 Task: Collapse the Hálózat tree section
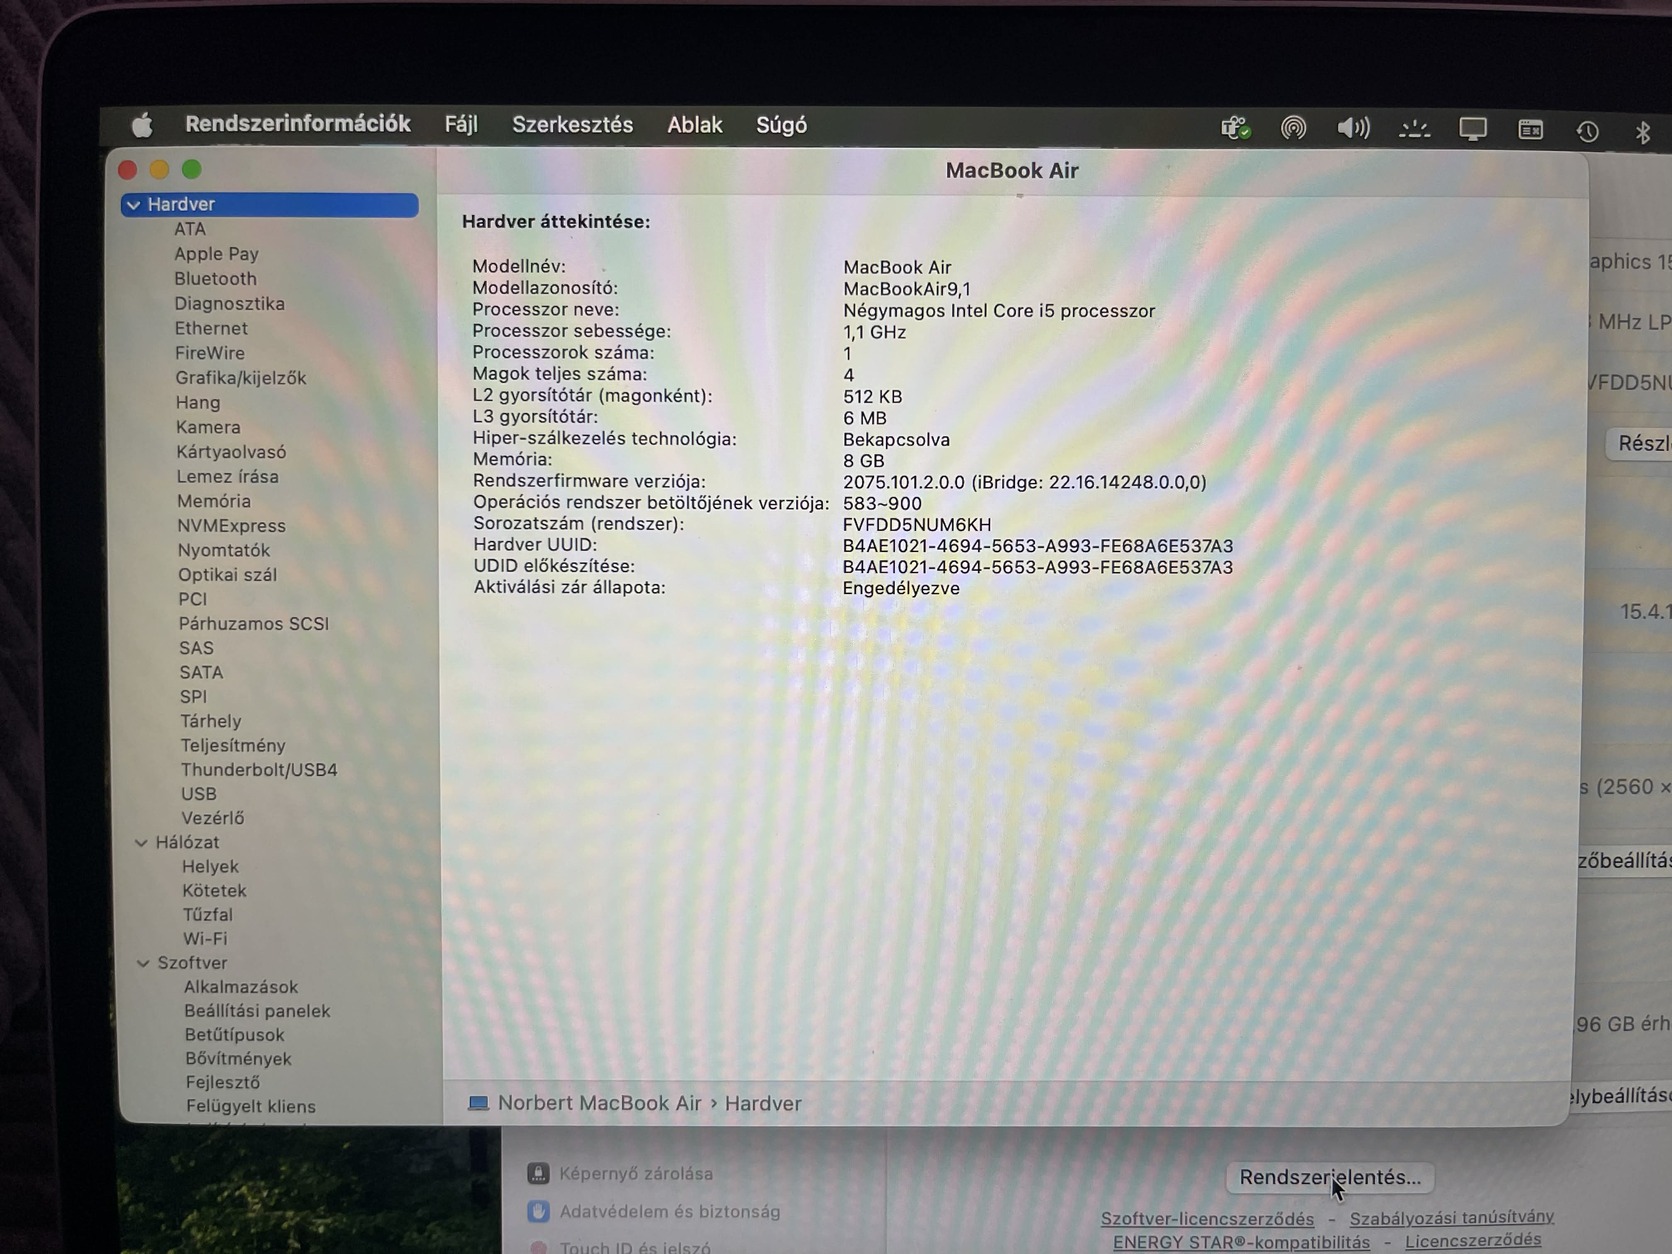pyautogui.click(x=141, y=843)
